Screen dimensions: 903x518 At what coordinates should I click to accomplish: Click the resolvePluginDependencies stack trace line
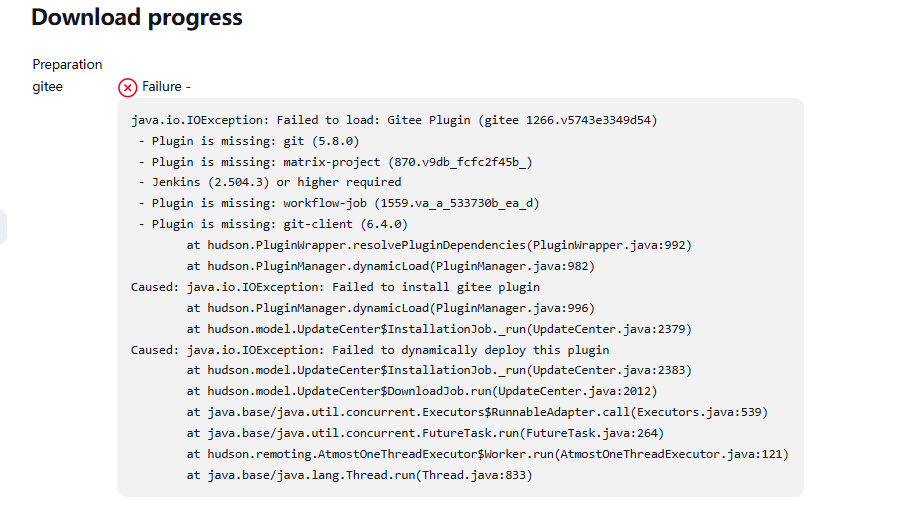(x=439, y=245)
